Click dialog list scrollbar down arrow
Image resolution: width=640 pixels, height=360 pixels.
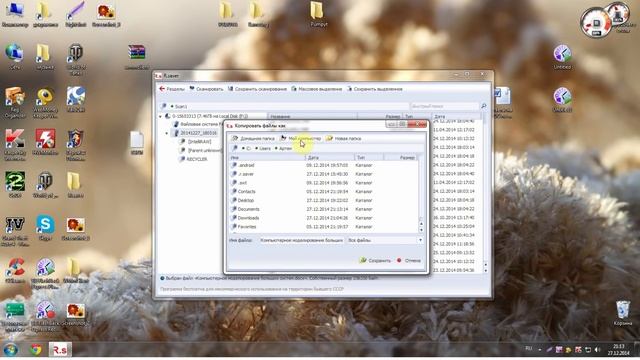(421, 230)
